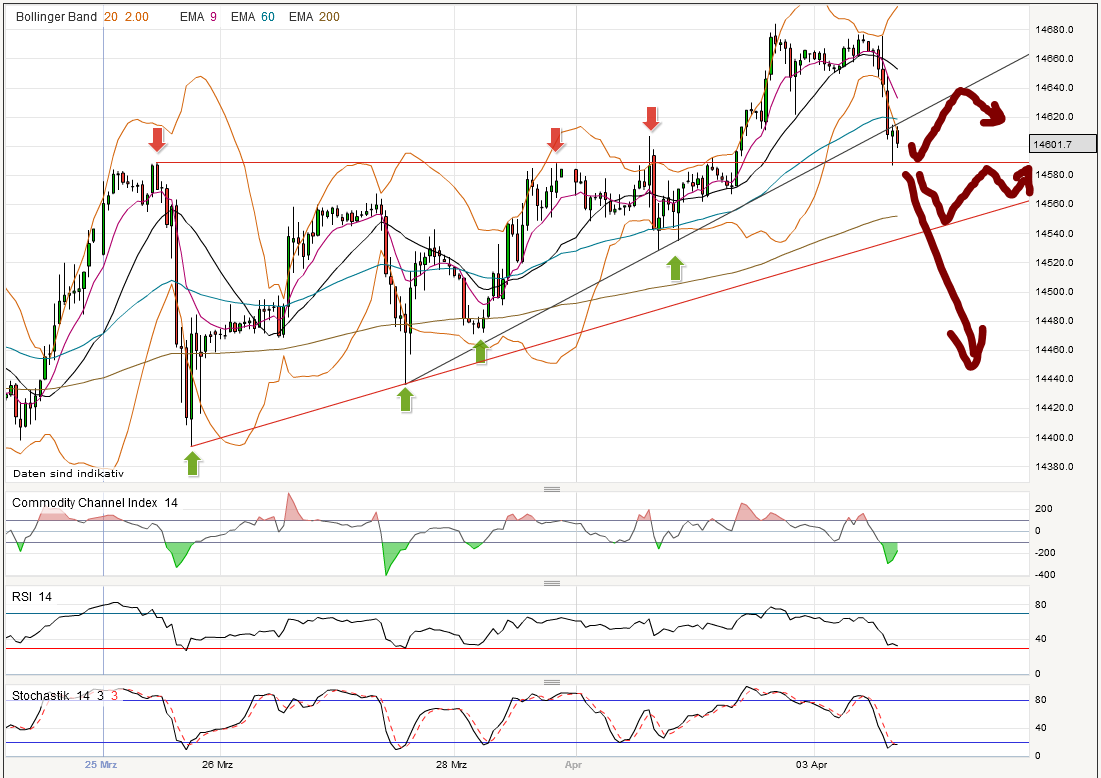
Task: Click the Commodity Channel Index 14 label
Action: click(x=95, y=503)
